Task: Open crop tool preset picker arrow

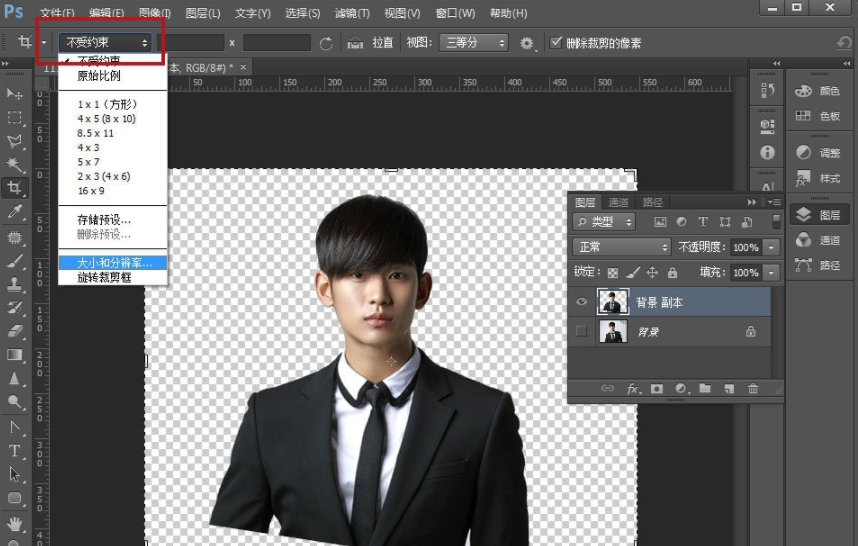Action: point(44,43)
